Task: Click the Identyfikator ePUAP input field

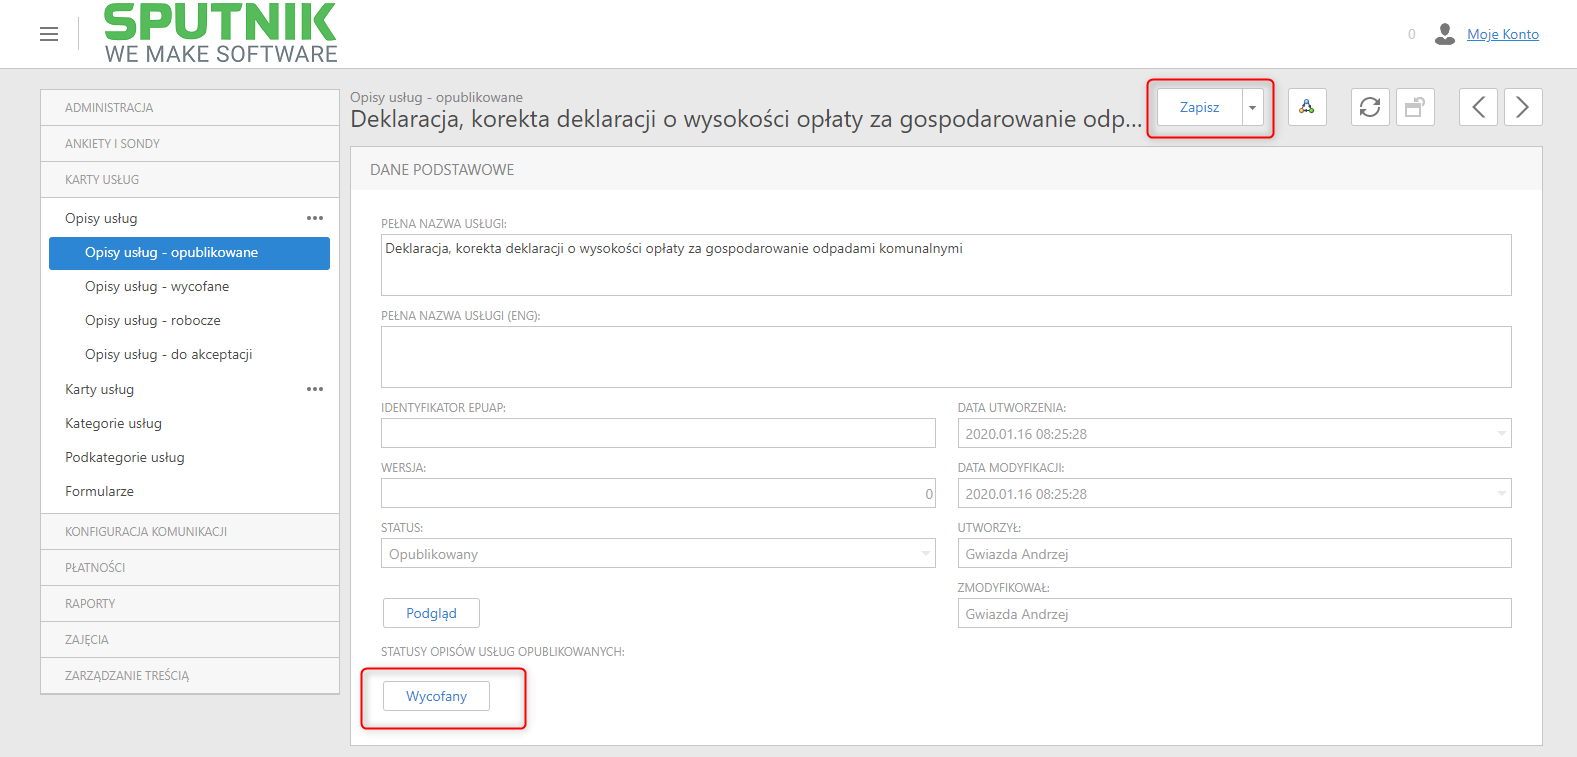Action: pos(658,433)
